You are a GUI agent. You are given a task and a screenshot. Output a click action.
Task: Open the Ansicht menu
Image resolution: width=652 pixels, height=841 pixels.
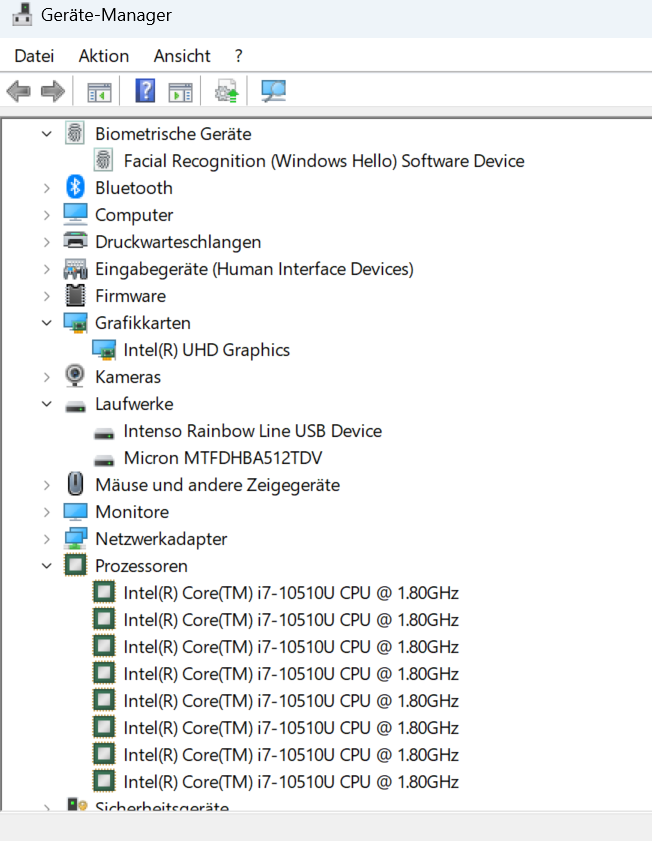pos(182,56)
